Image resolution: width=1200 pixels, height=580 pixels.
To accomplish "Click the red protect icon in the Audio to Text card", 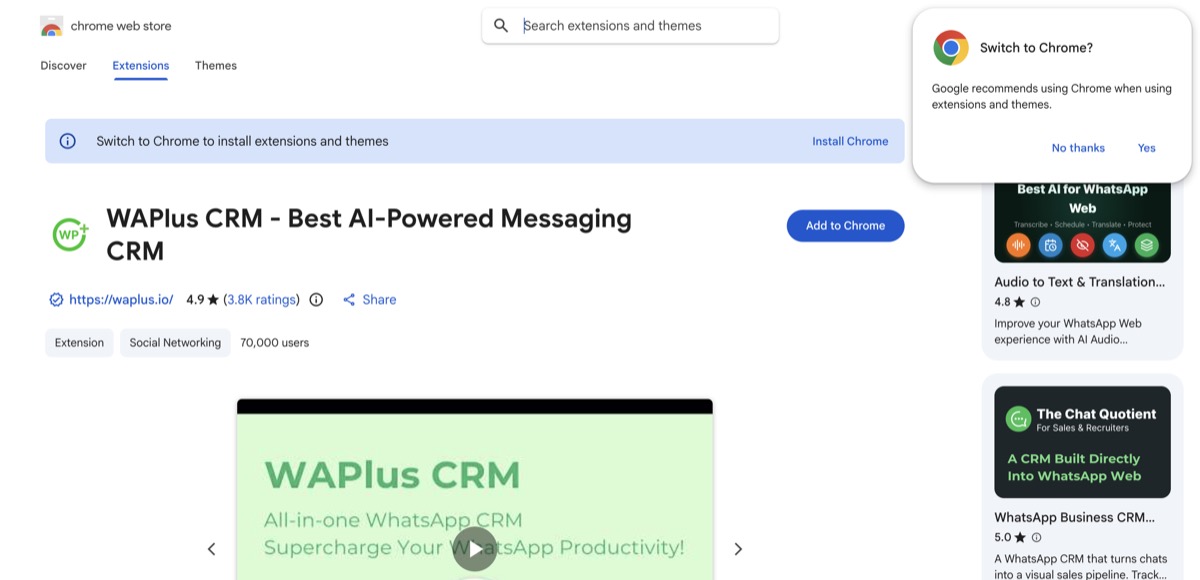I will [x=1082, y=245].
